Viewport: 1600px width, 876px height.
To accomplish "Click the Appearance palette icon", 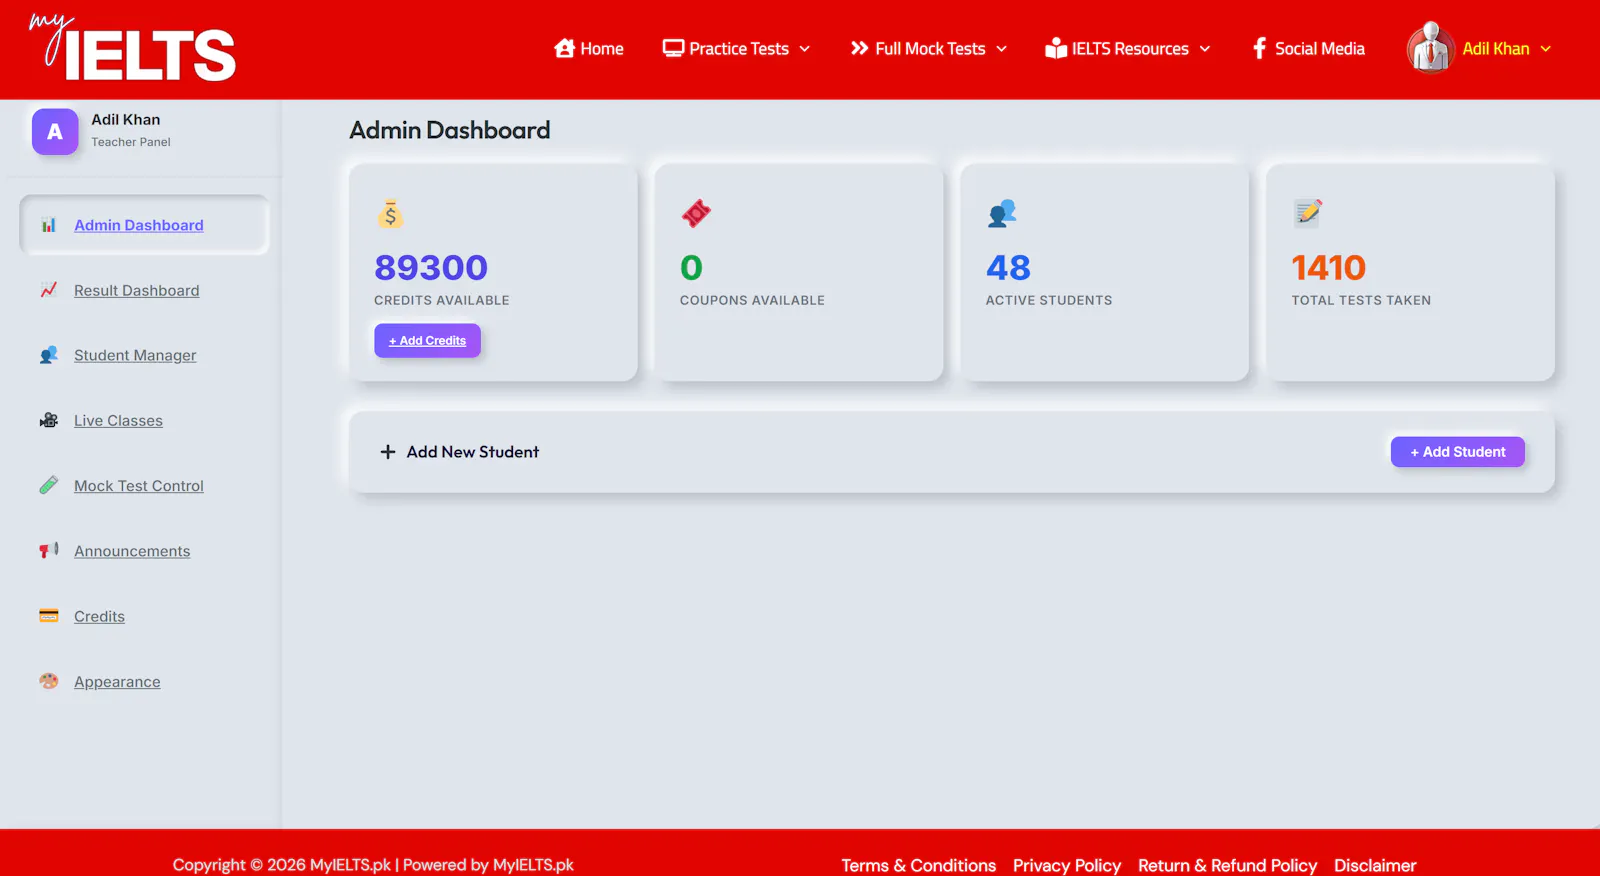I will point(48,681).
